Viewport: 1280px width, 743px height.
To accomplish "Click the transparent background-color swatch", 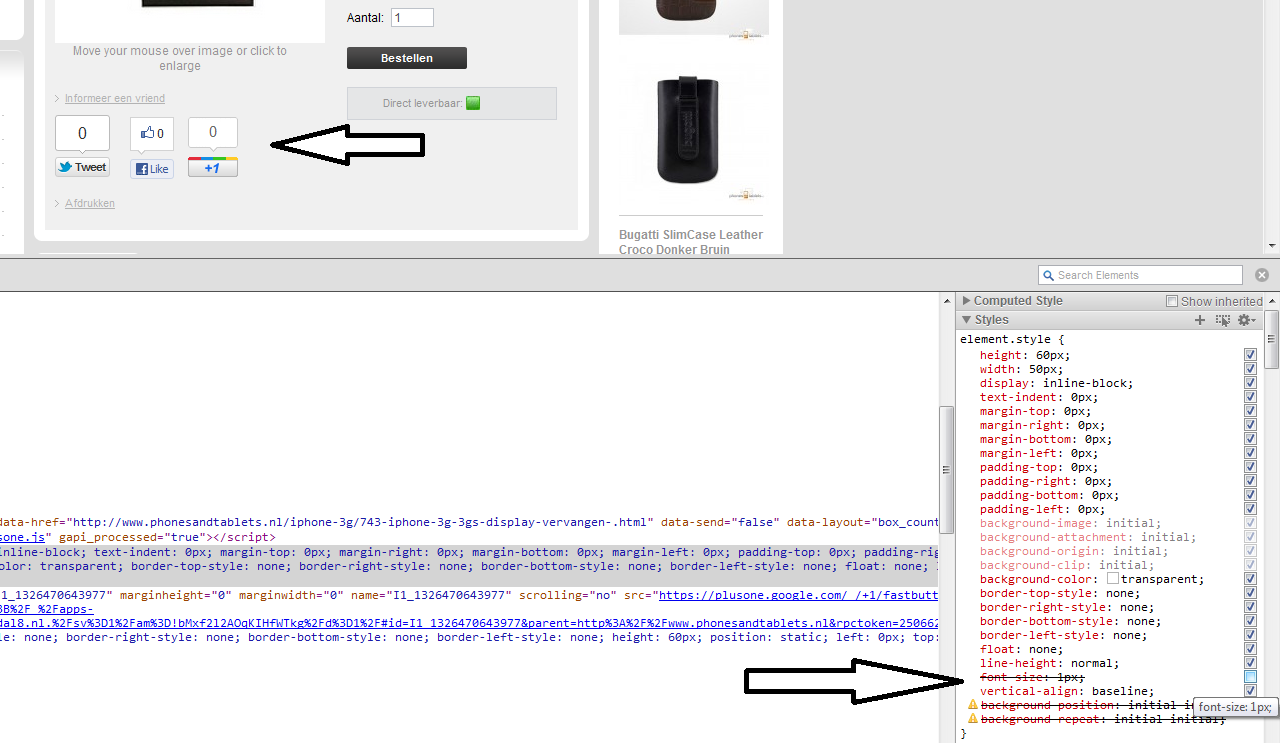I will 1112,579.
